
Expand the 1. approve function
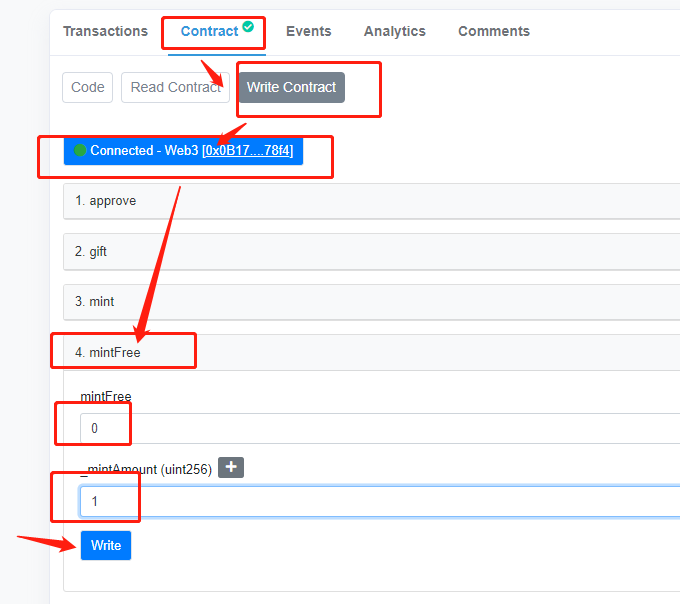pos(372,201)
